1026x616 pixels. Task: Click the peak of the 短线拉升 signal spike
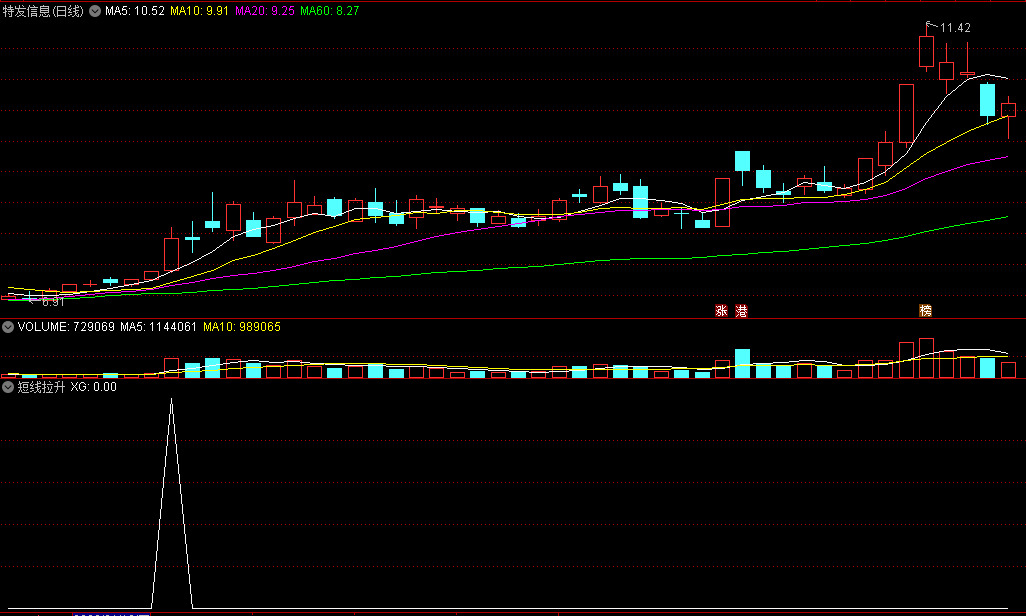[x=171, y=400]
